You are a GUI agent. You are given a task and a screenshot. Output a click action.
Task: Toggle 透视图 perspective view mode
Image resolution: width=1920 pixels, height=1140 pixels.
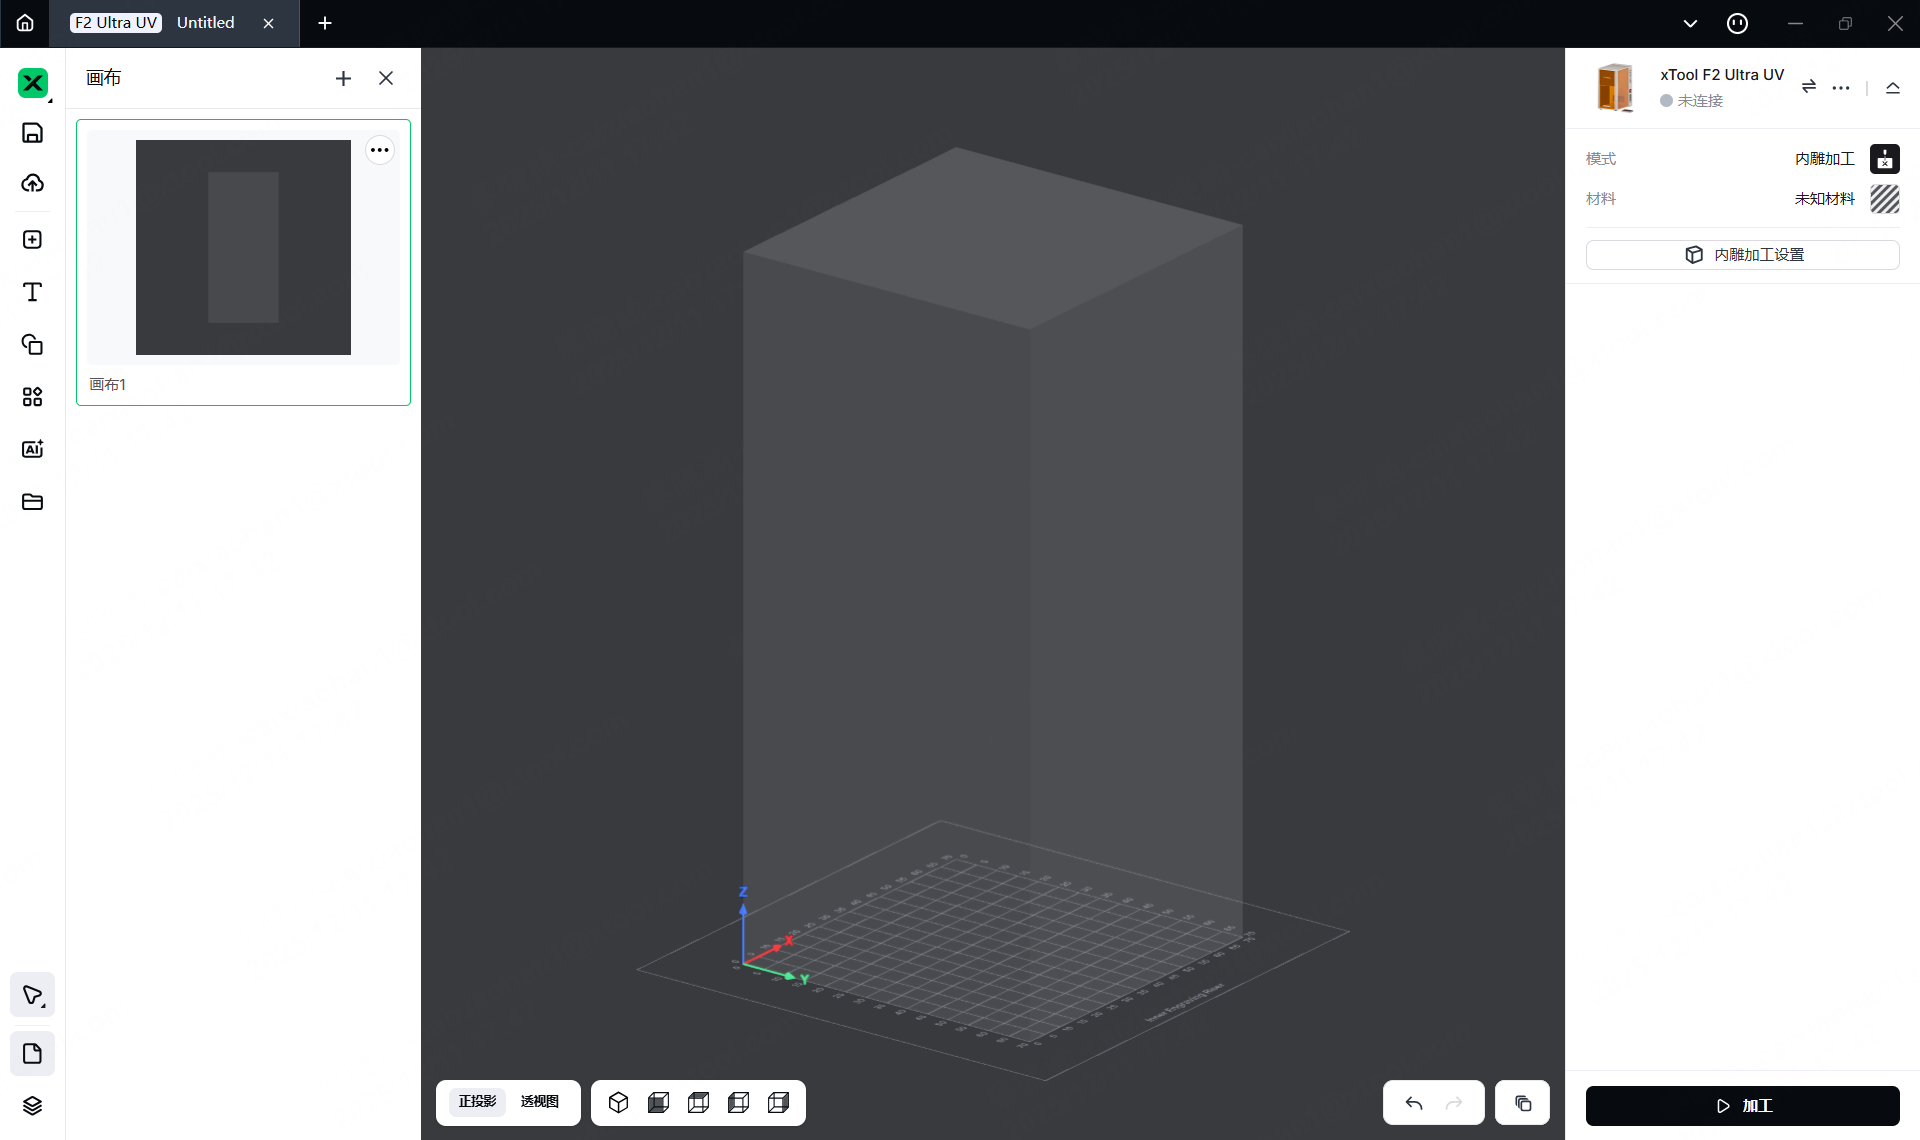[x=540, y=1102]
